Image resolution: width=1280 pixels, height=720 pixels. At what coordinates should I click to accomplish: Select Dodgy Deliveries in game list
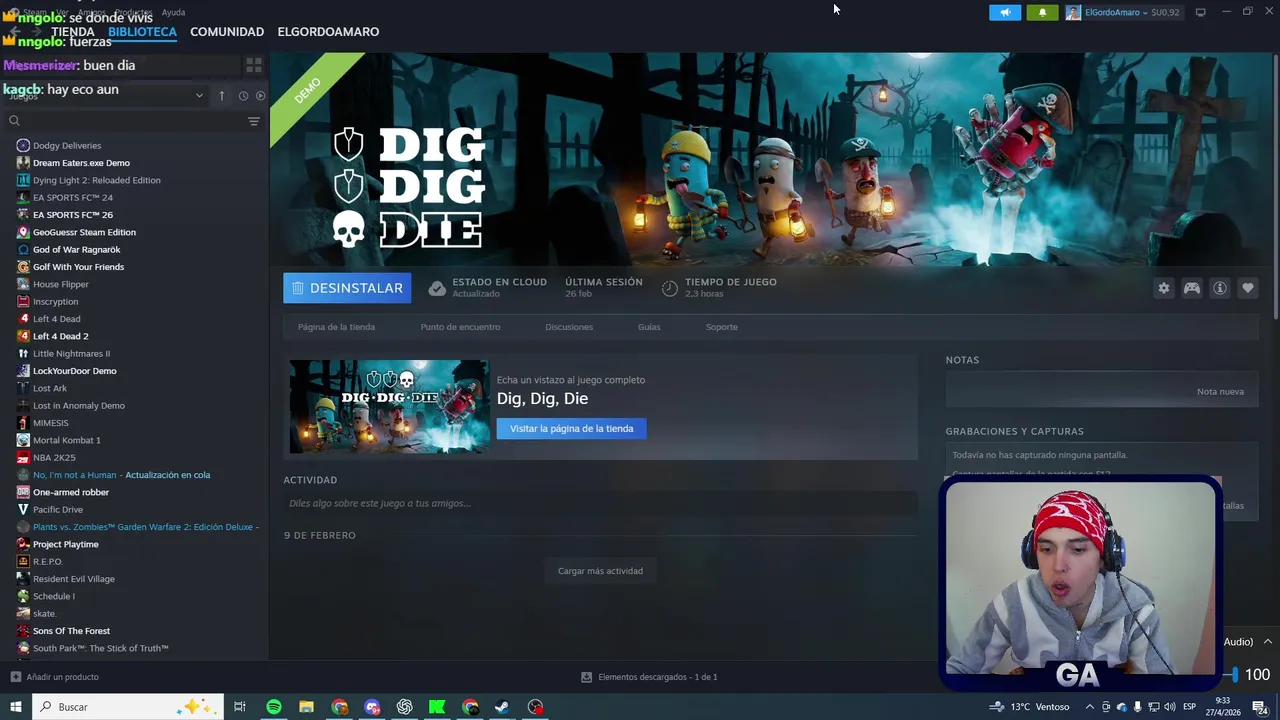pyautogui.click(x=67, y=145)
